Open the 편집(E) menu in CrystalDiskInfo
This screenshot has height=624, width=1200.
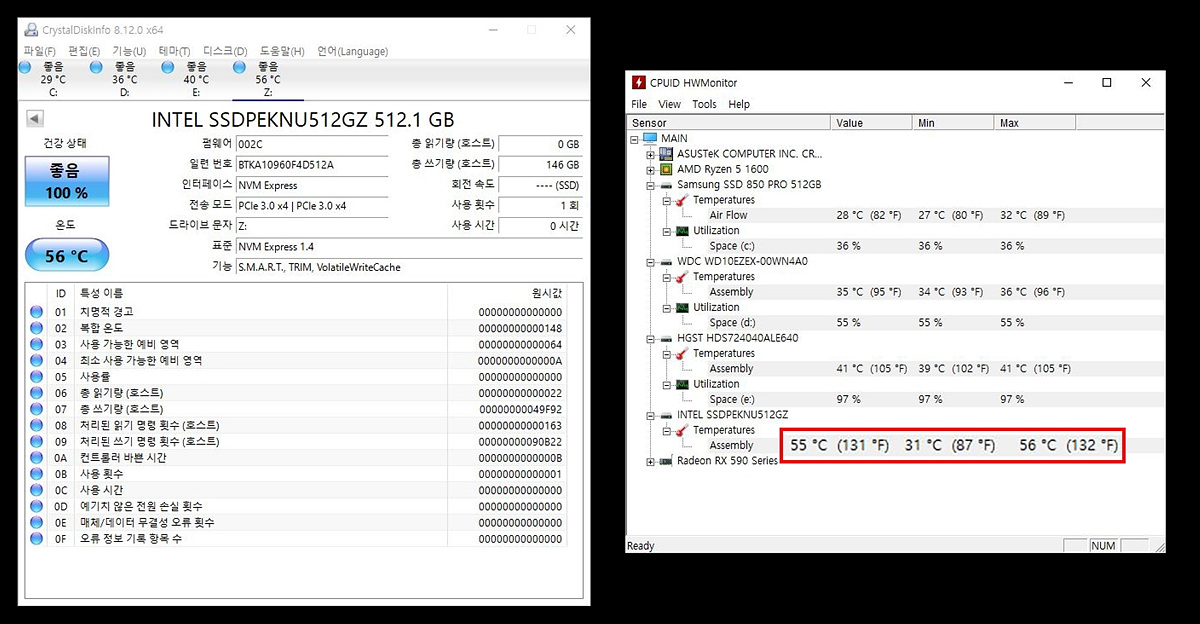(84, 51)
